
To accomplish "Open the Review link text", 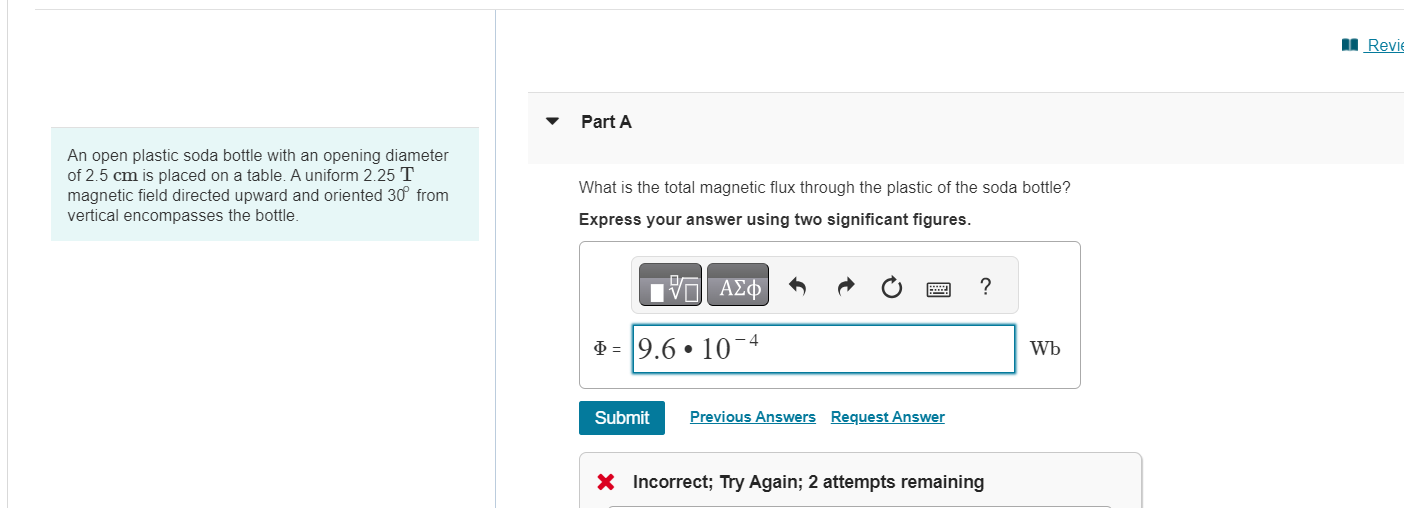I will 1384,44.
